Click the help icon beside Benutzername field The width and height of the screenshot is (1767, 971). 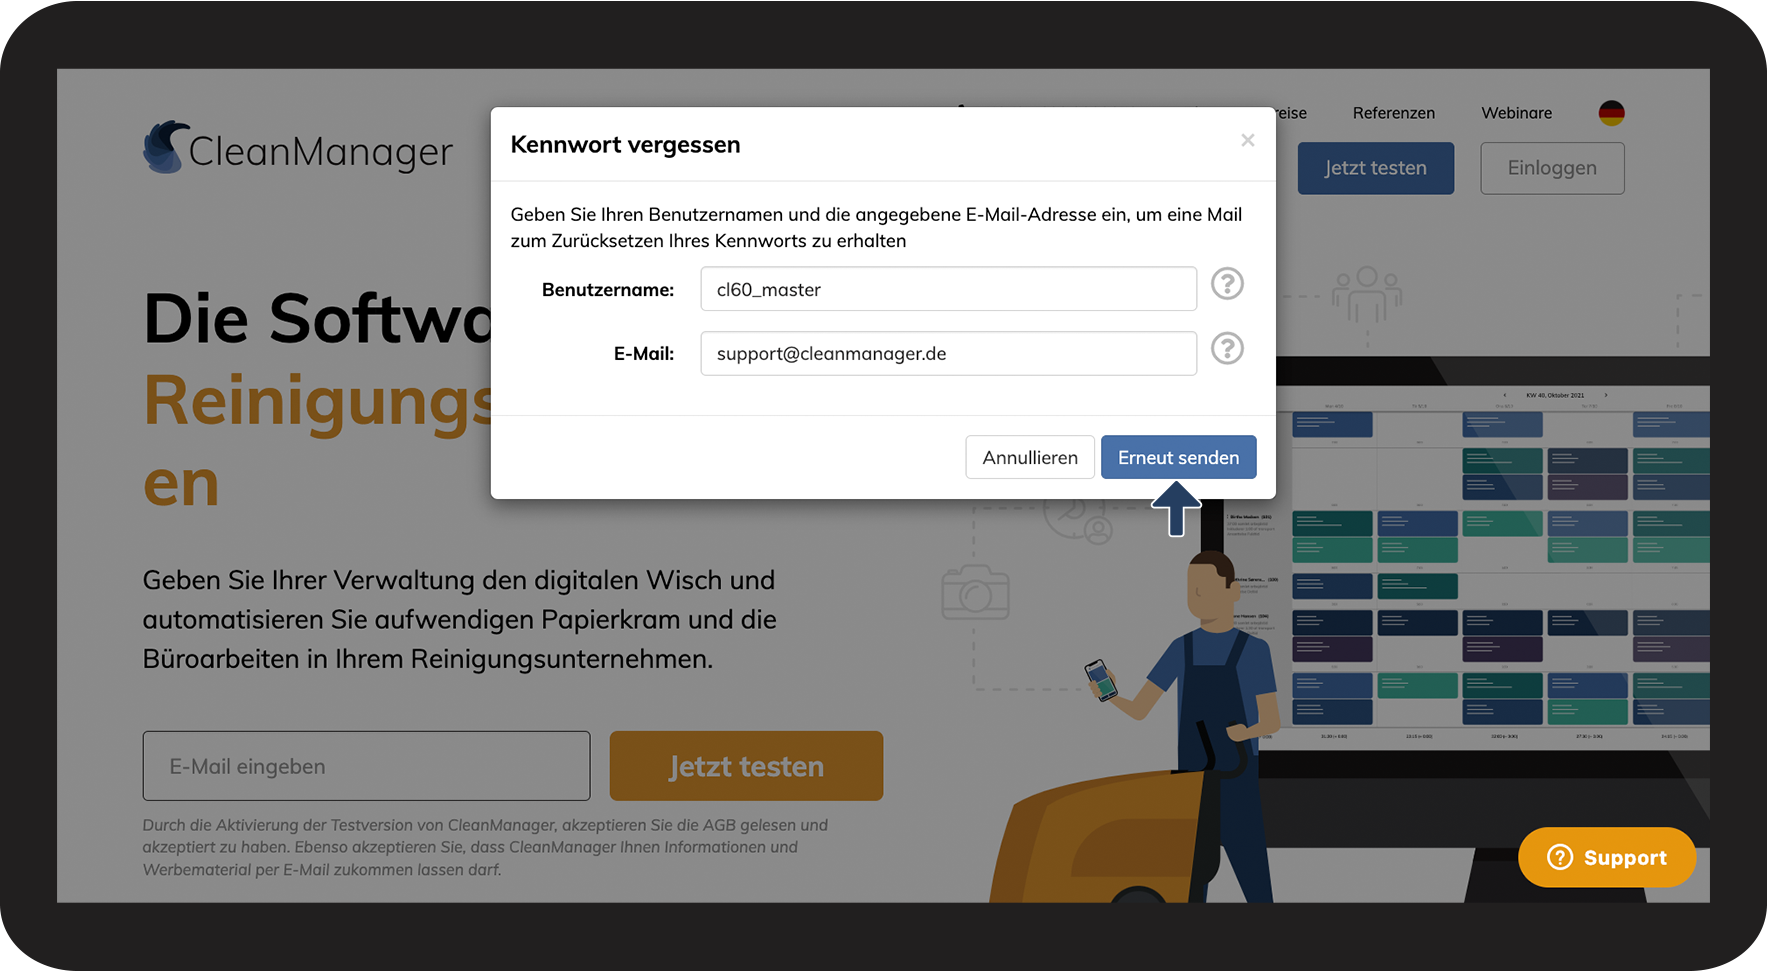click(1227, 284)
